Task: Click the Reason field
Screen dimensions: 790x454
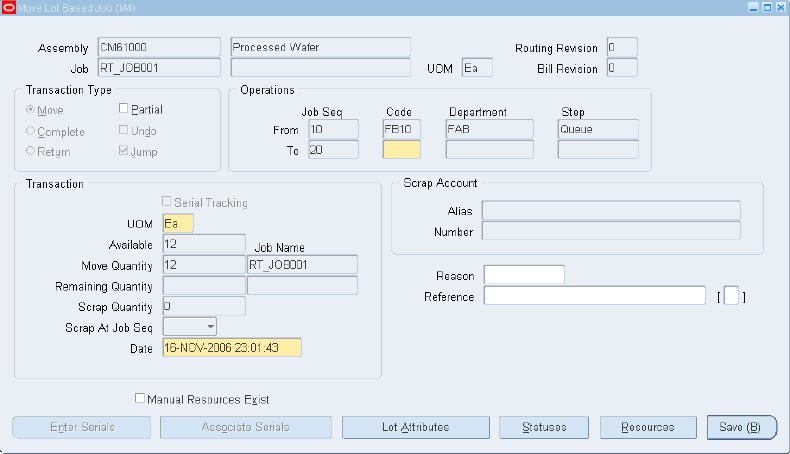Action: click(524, 275)
